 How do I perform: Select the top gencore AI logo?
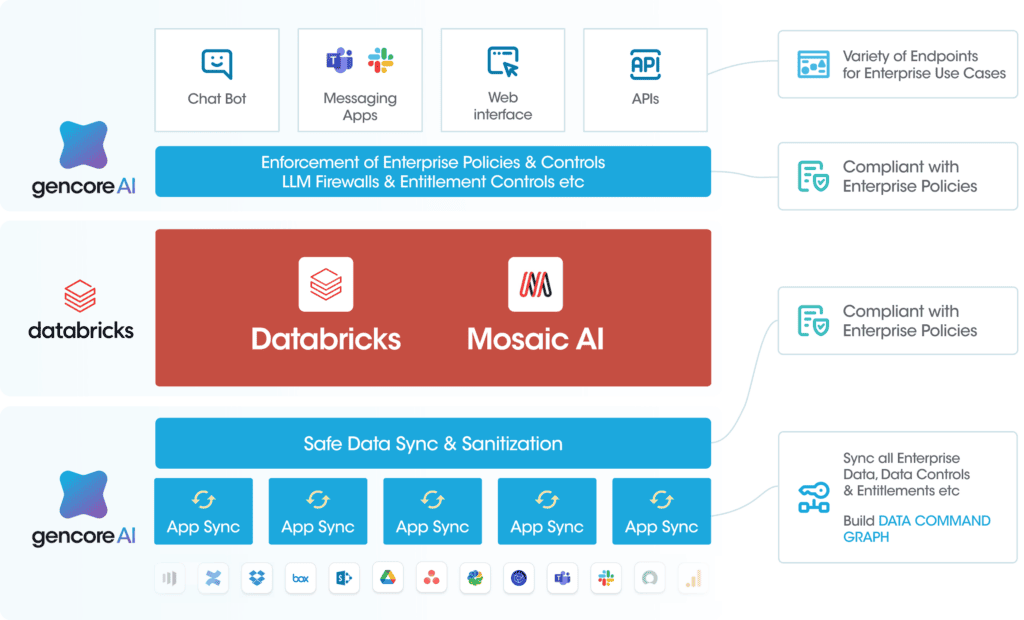point(83,155)
